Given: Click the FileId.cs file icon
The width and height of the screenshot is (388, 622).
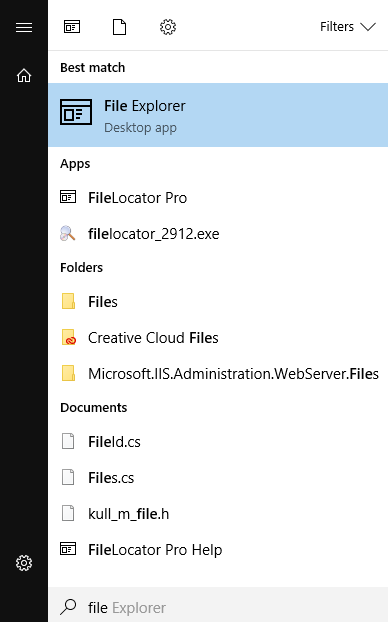Looking at the screenshot, I should click(x=68, y=441).
